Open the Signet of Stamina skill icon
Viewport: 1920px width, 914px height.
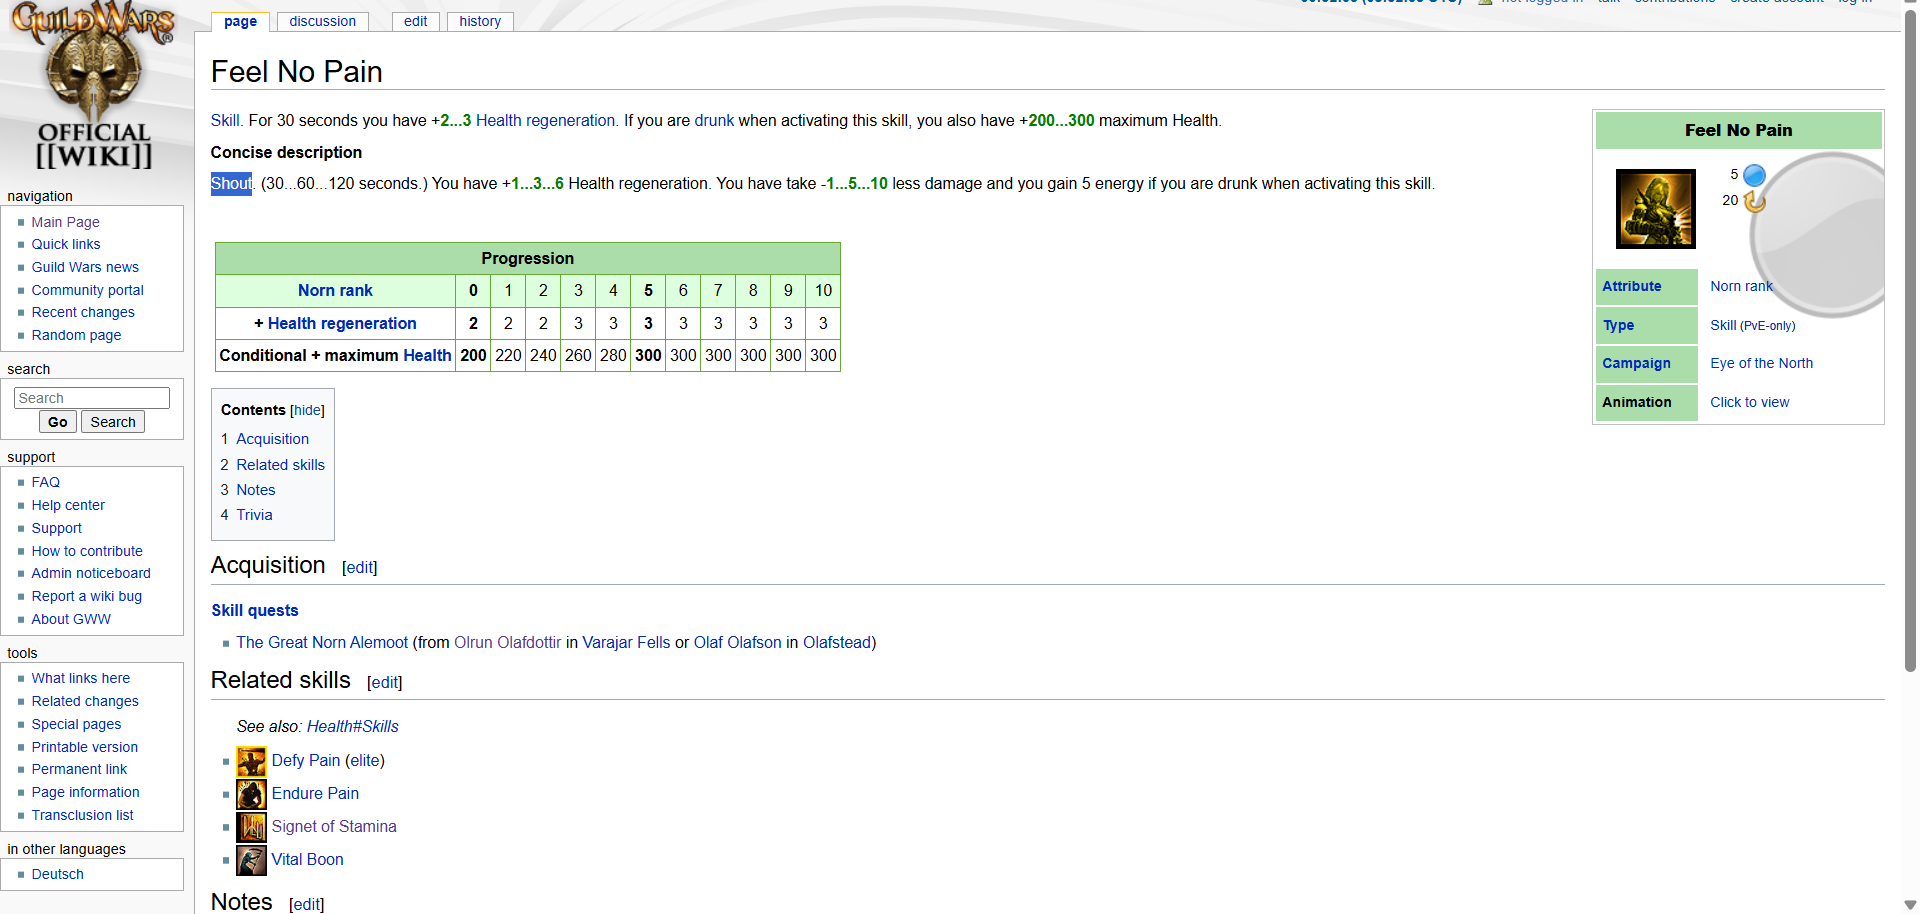tap(251, 828)
